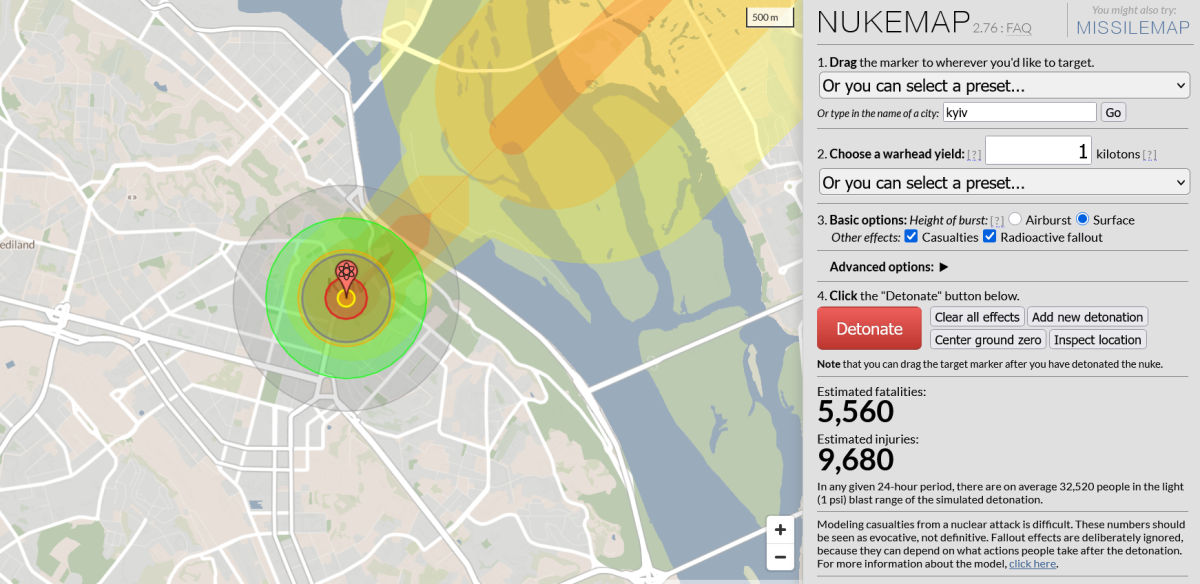Click the estimated injuries value 9,680
The width and height of the screenshot is (1200, 584).
(x=856, y=459)
